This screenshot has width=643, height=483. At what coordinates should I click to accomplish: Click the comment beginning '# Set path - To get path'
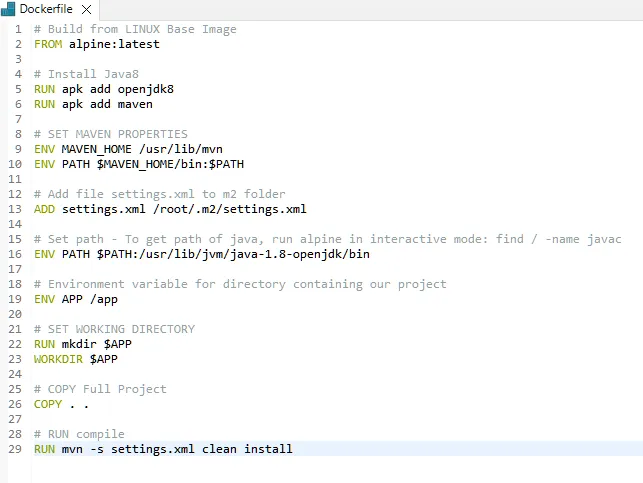click(328, 239)
